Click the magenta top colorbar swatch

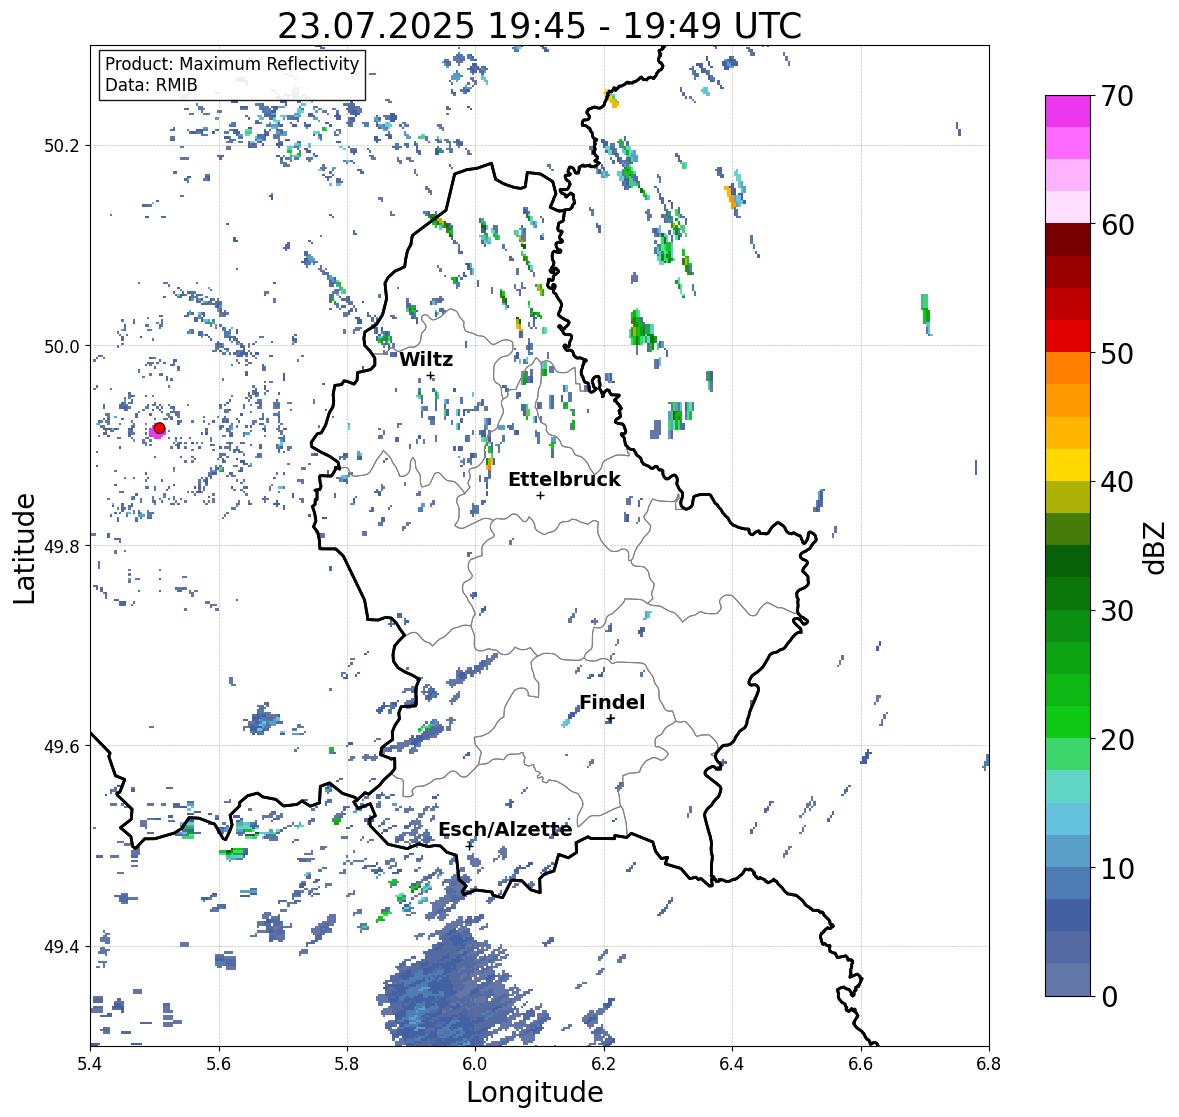[1068, 111]
